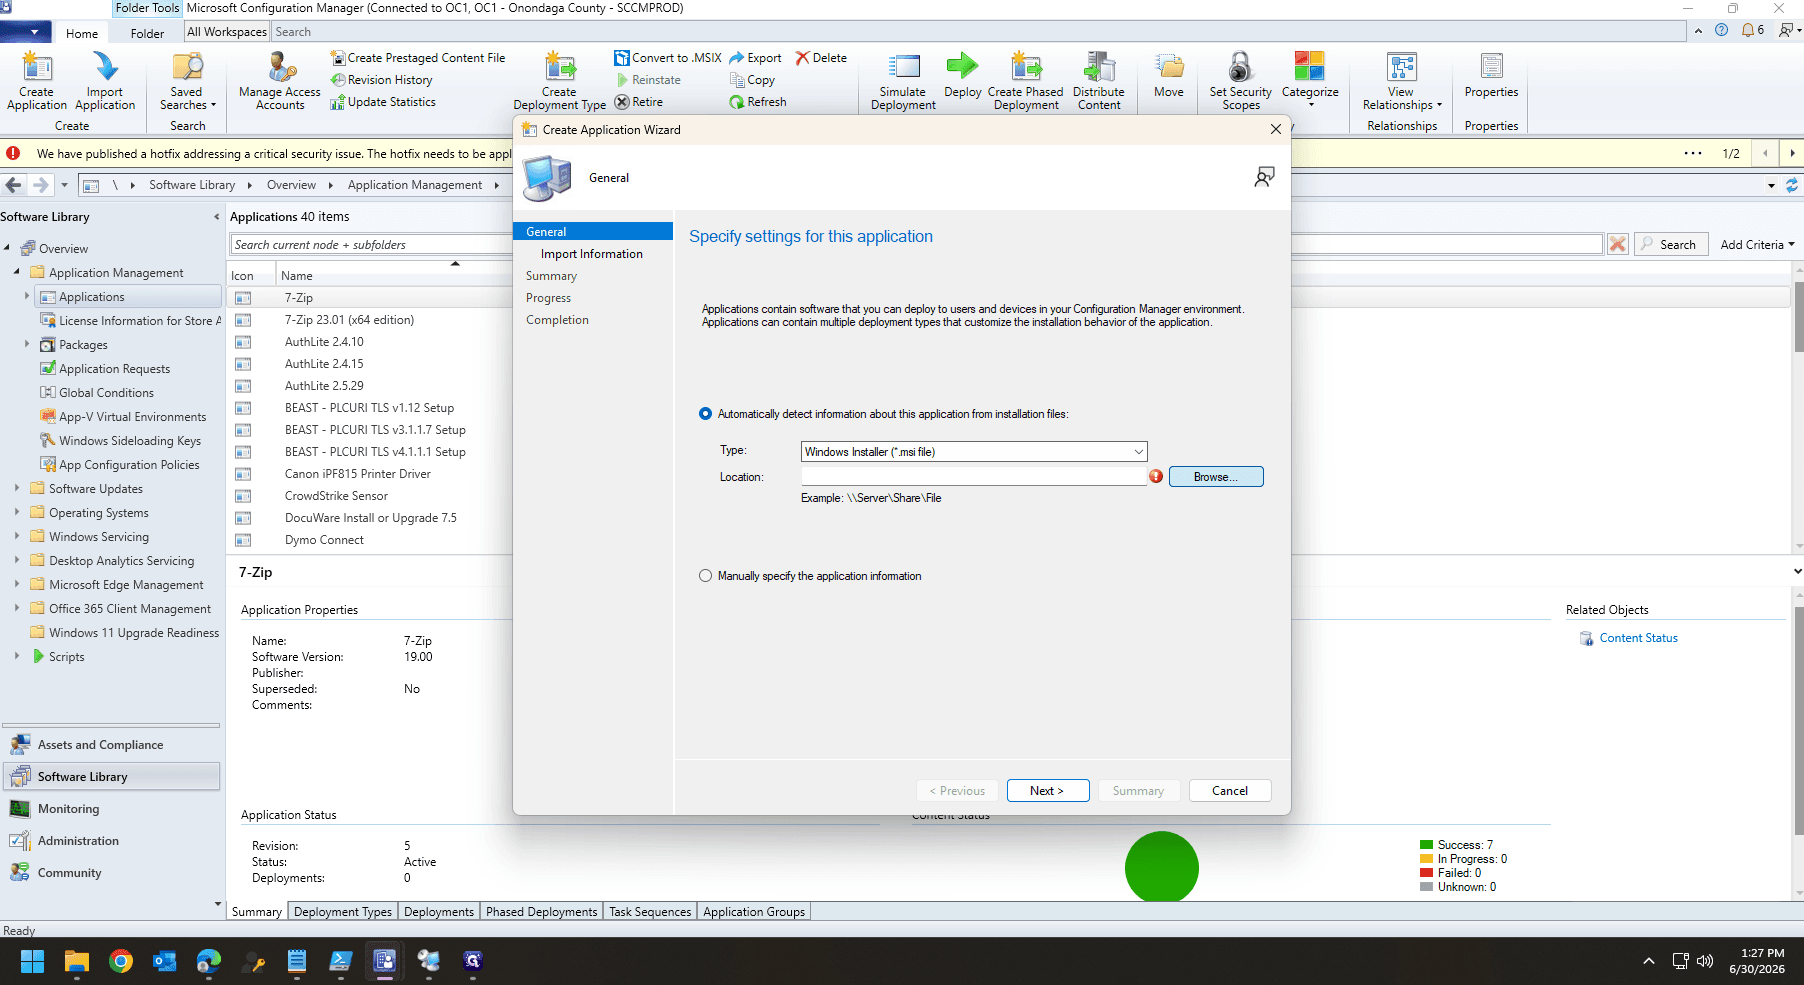Click the Refresh ribbon button

758,102
